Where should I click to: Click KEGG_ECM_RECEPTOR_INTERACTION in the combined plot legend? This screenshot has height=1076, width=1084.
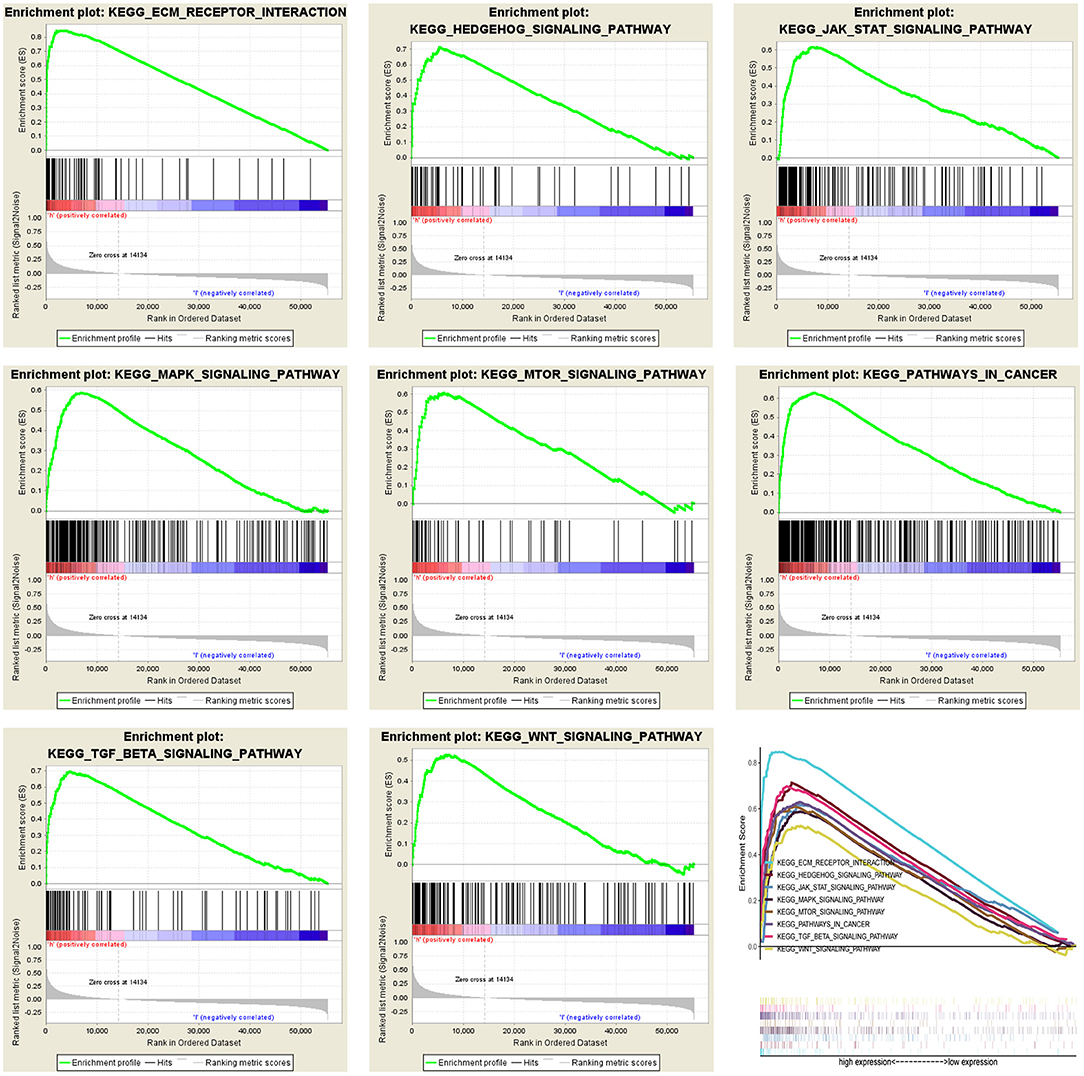(835, 863)
